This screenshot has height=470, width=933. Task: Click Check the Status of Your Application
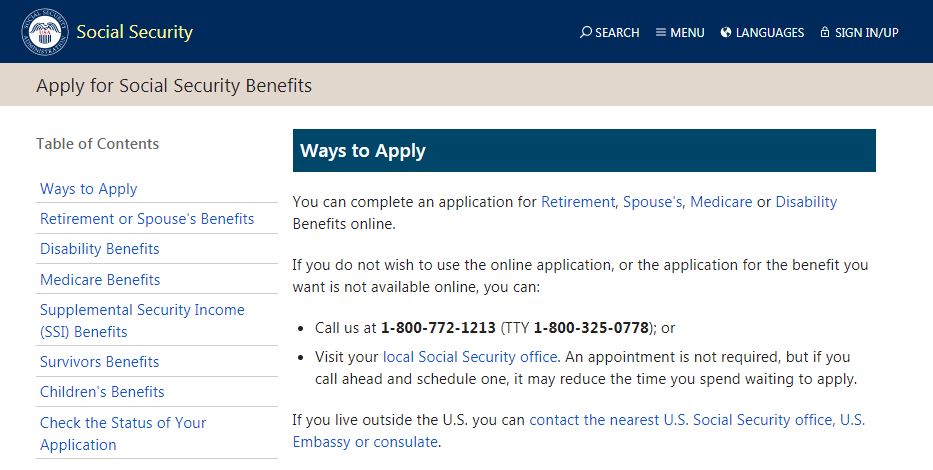pyautogui.click(x=123, y=434)
